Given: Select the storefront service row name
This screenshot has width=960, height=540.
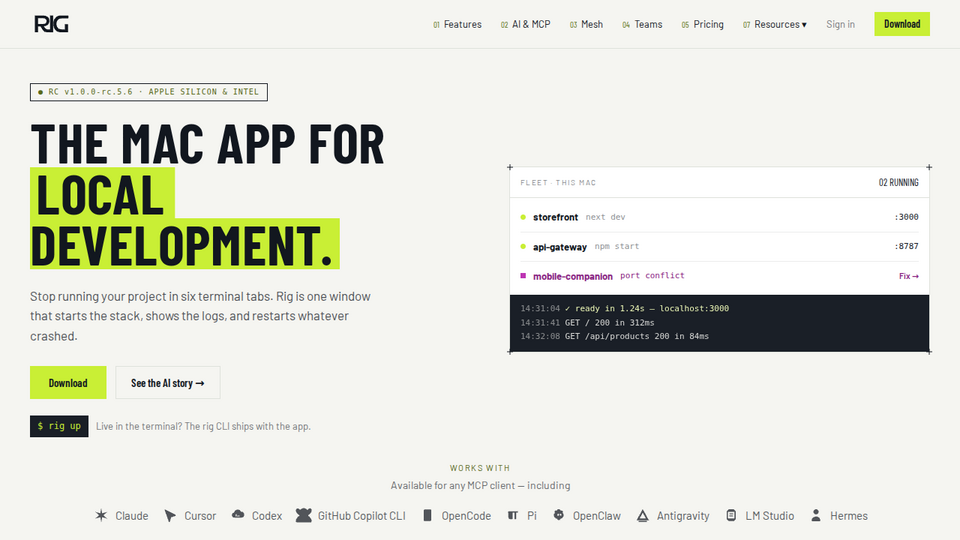Looking at the screenshot, I should click(x=555, y=217).
